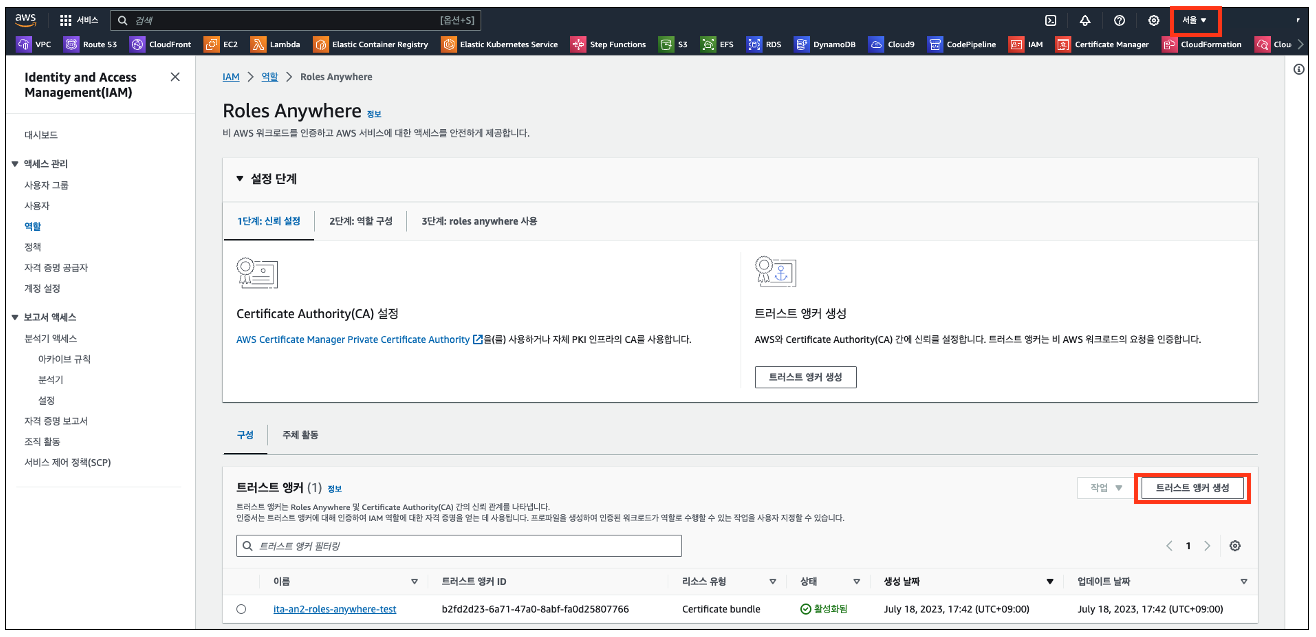Viewport: 1316px width, 637px height.
Task: Close the IAM navigation sidebar
Action: click(175, 77)
